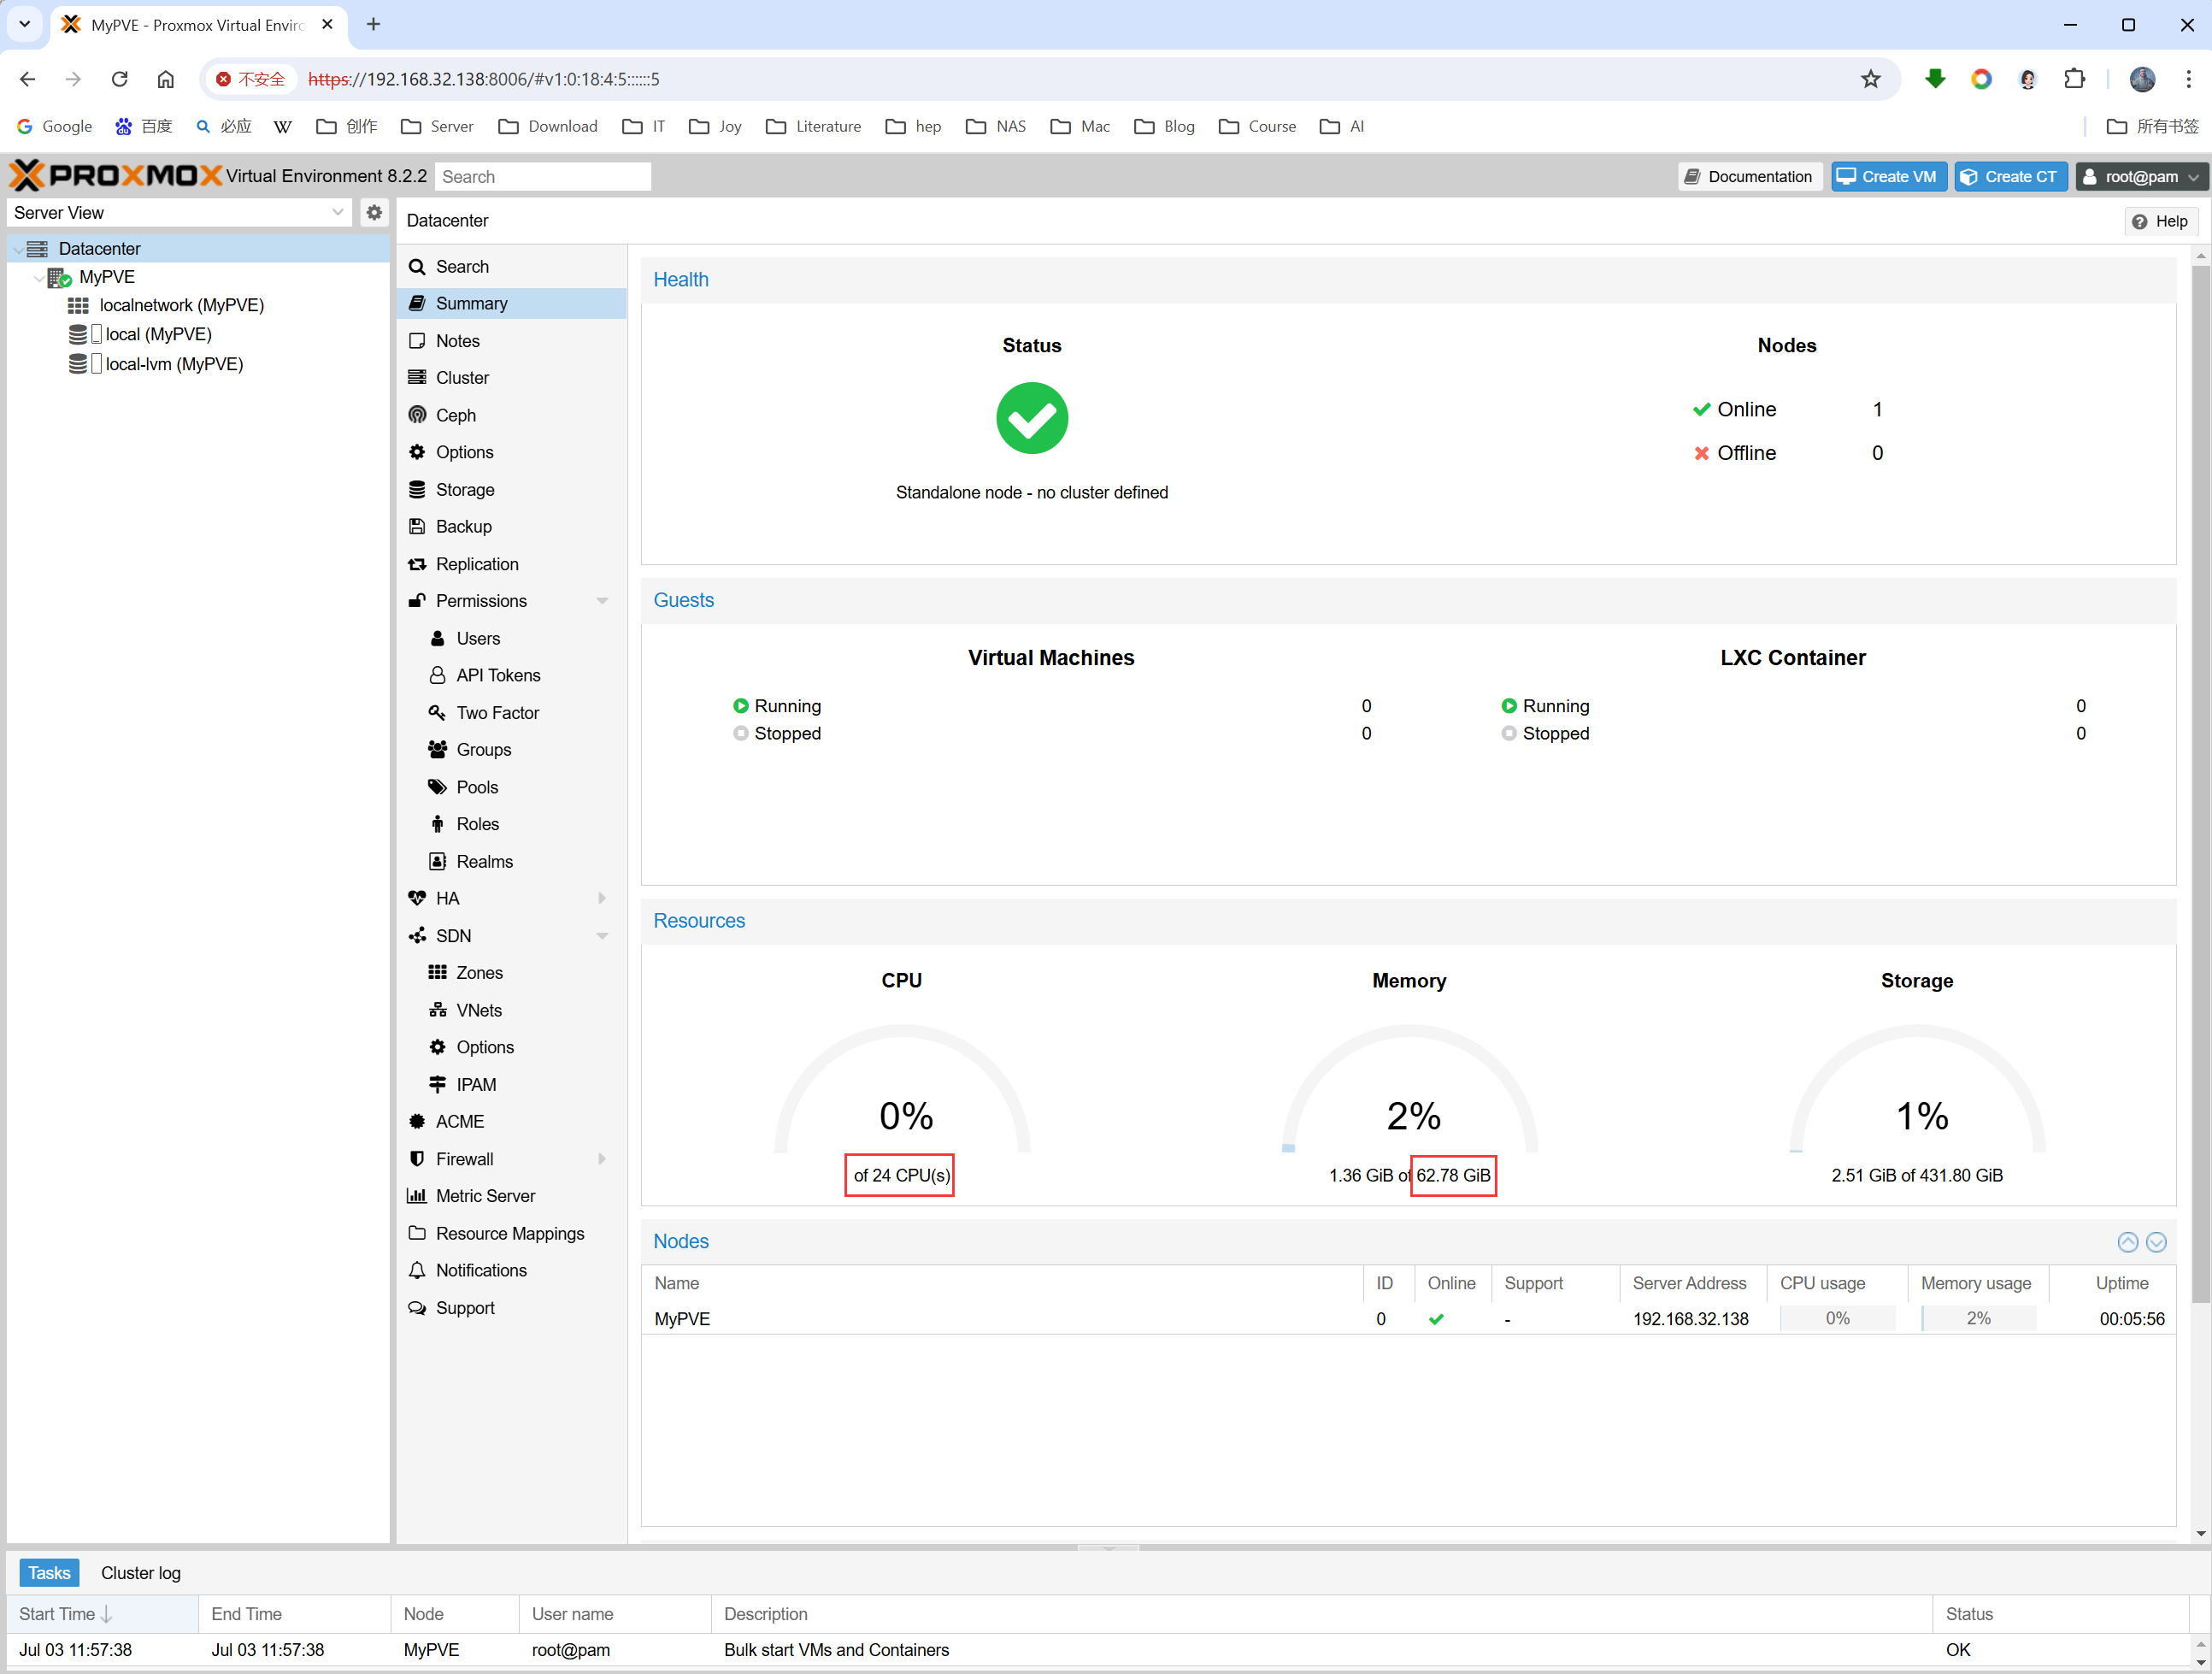Switch to the Tasks tab
This screenshot has width=2212, height=1674.
[x=49, y=1573]
